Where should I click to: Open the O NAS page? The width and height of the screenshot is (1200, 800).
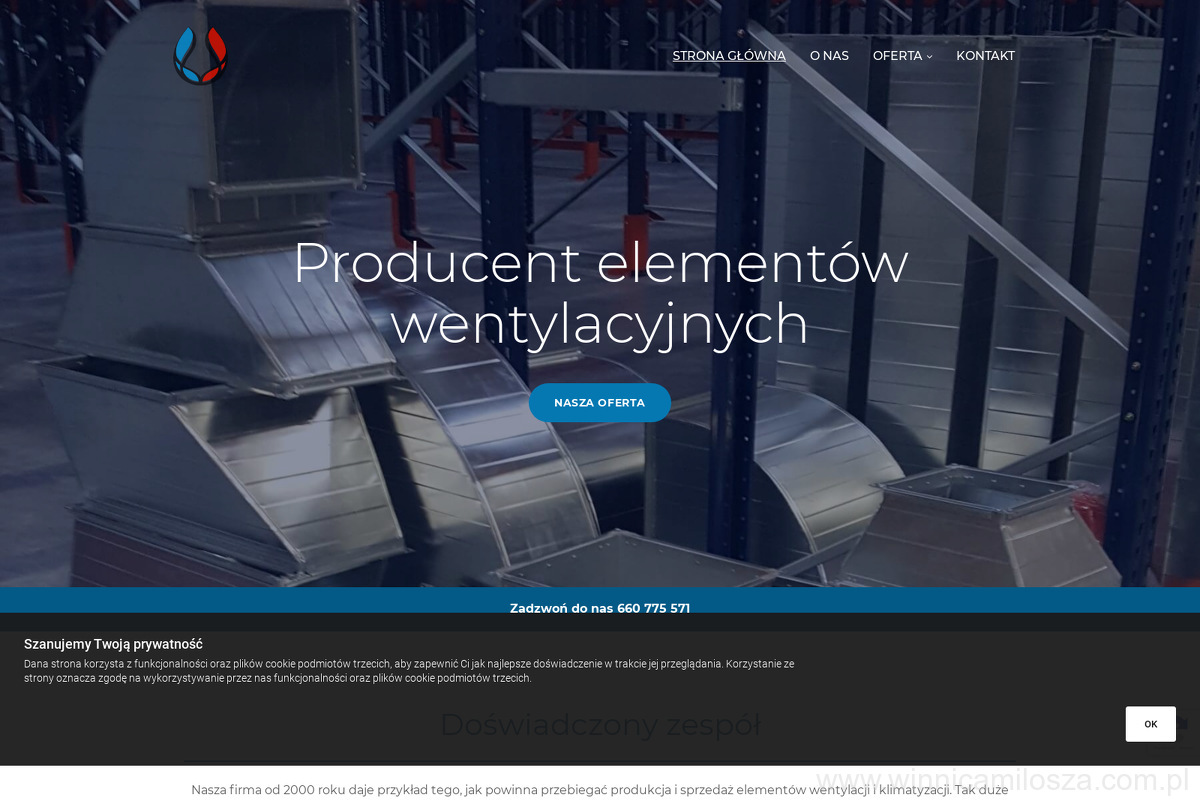coord(829,56)
